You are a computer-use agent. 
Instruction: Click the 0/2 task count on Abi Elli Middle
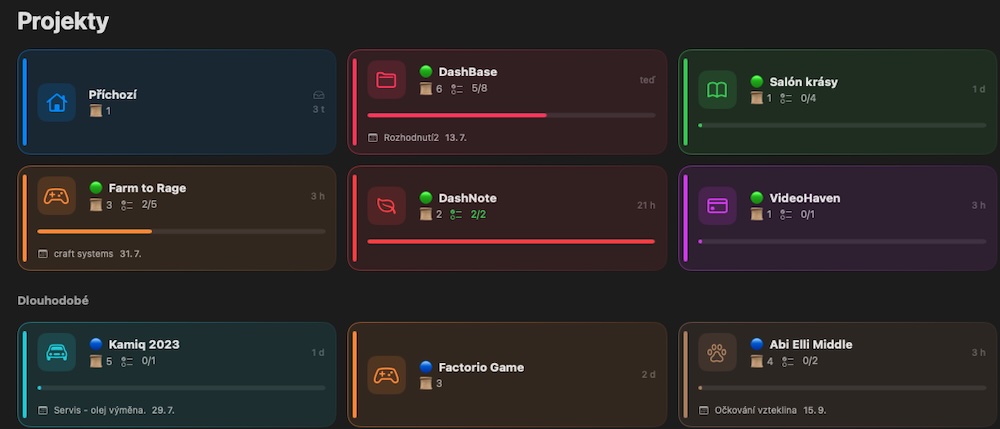point(809,361)
